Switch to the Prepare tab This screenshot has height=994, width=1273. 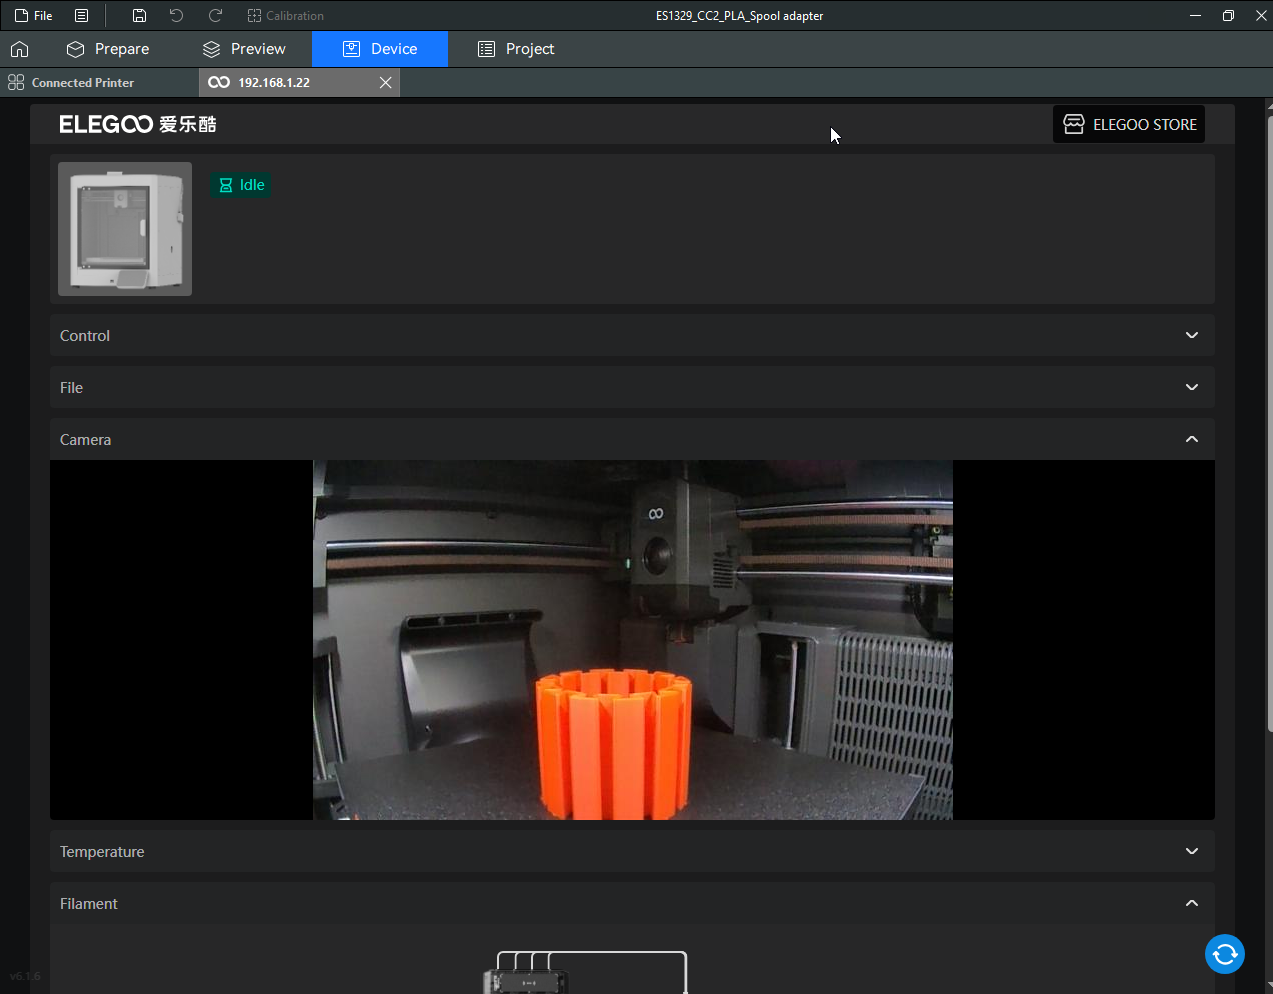[x=108, y=49]
